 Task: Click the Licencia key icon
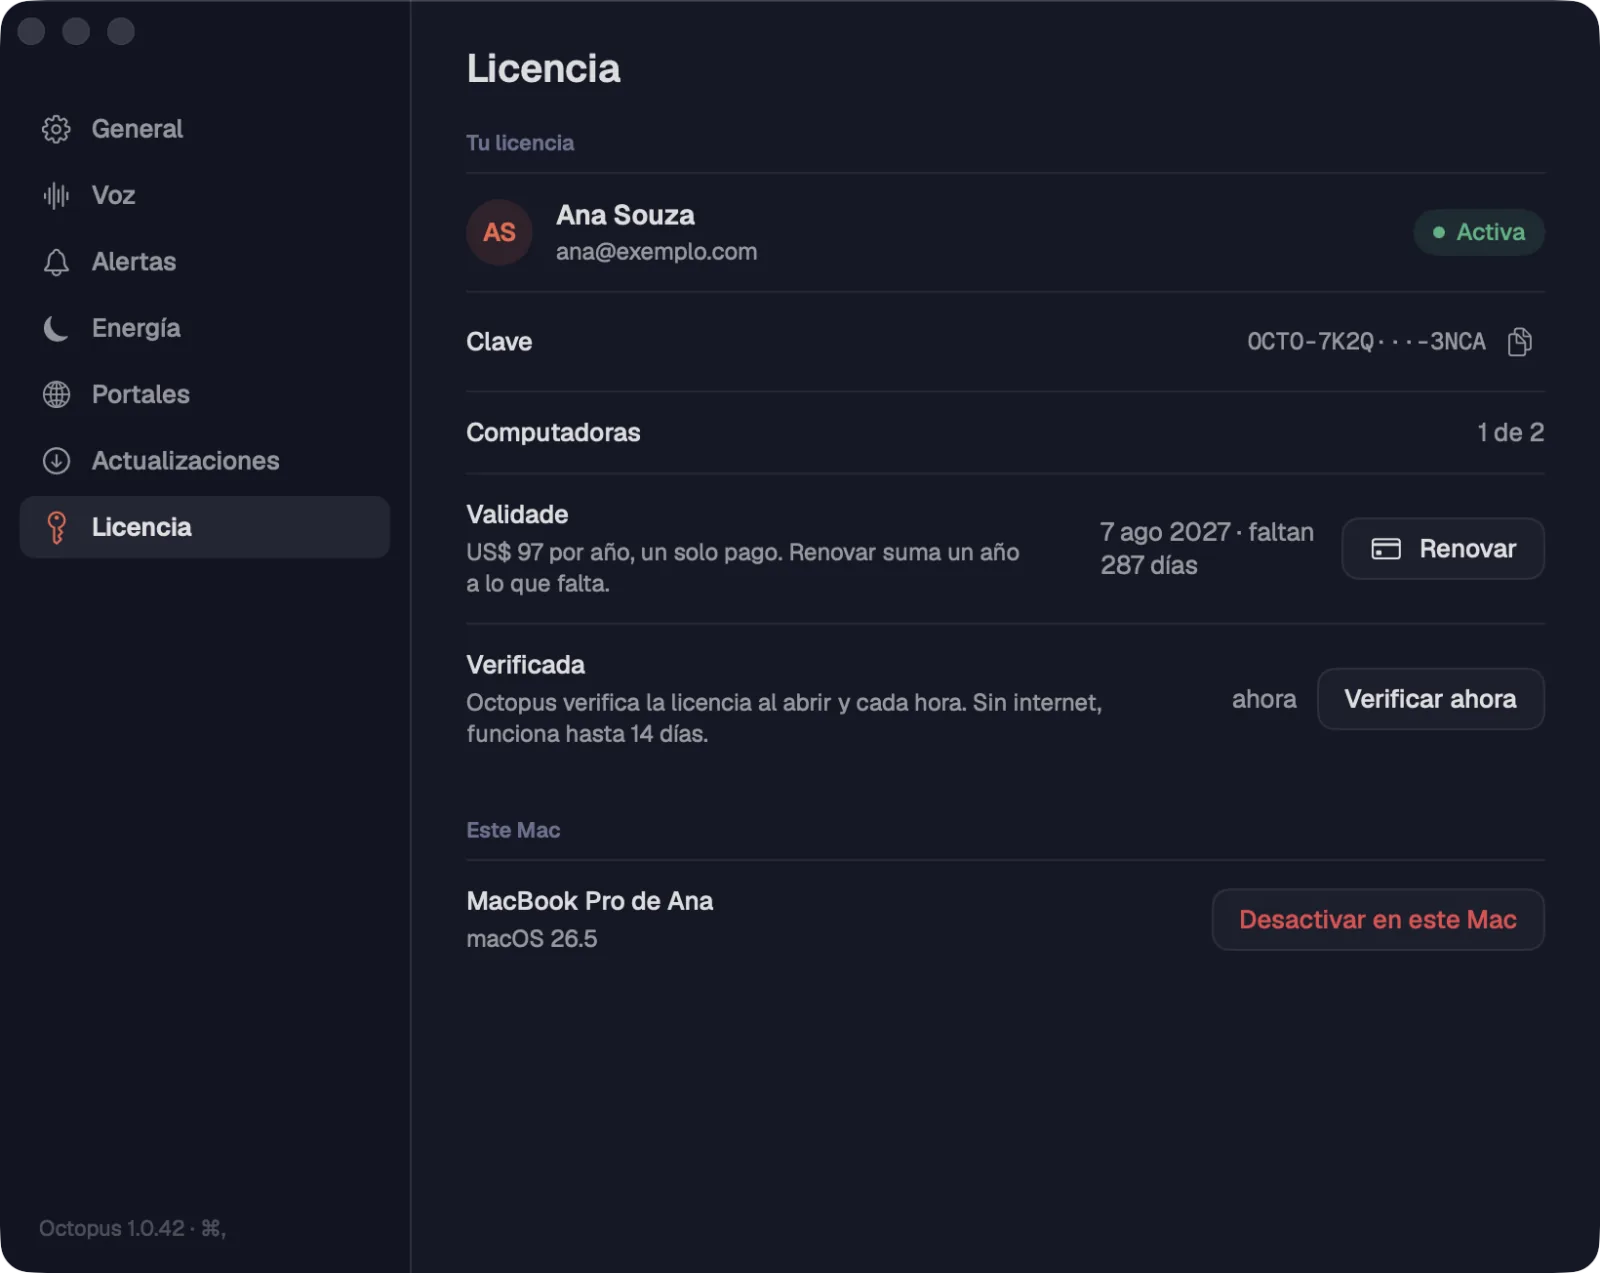56,527
